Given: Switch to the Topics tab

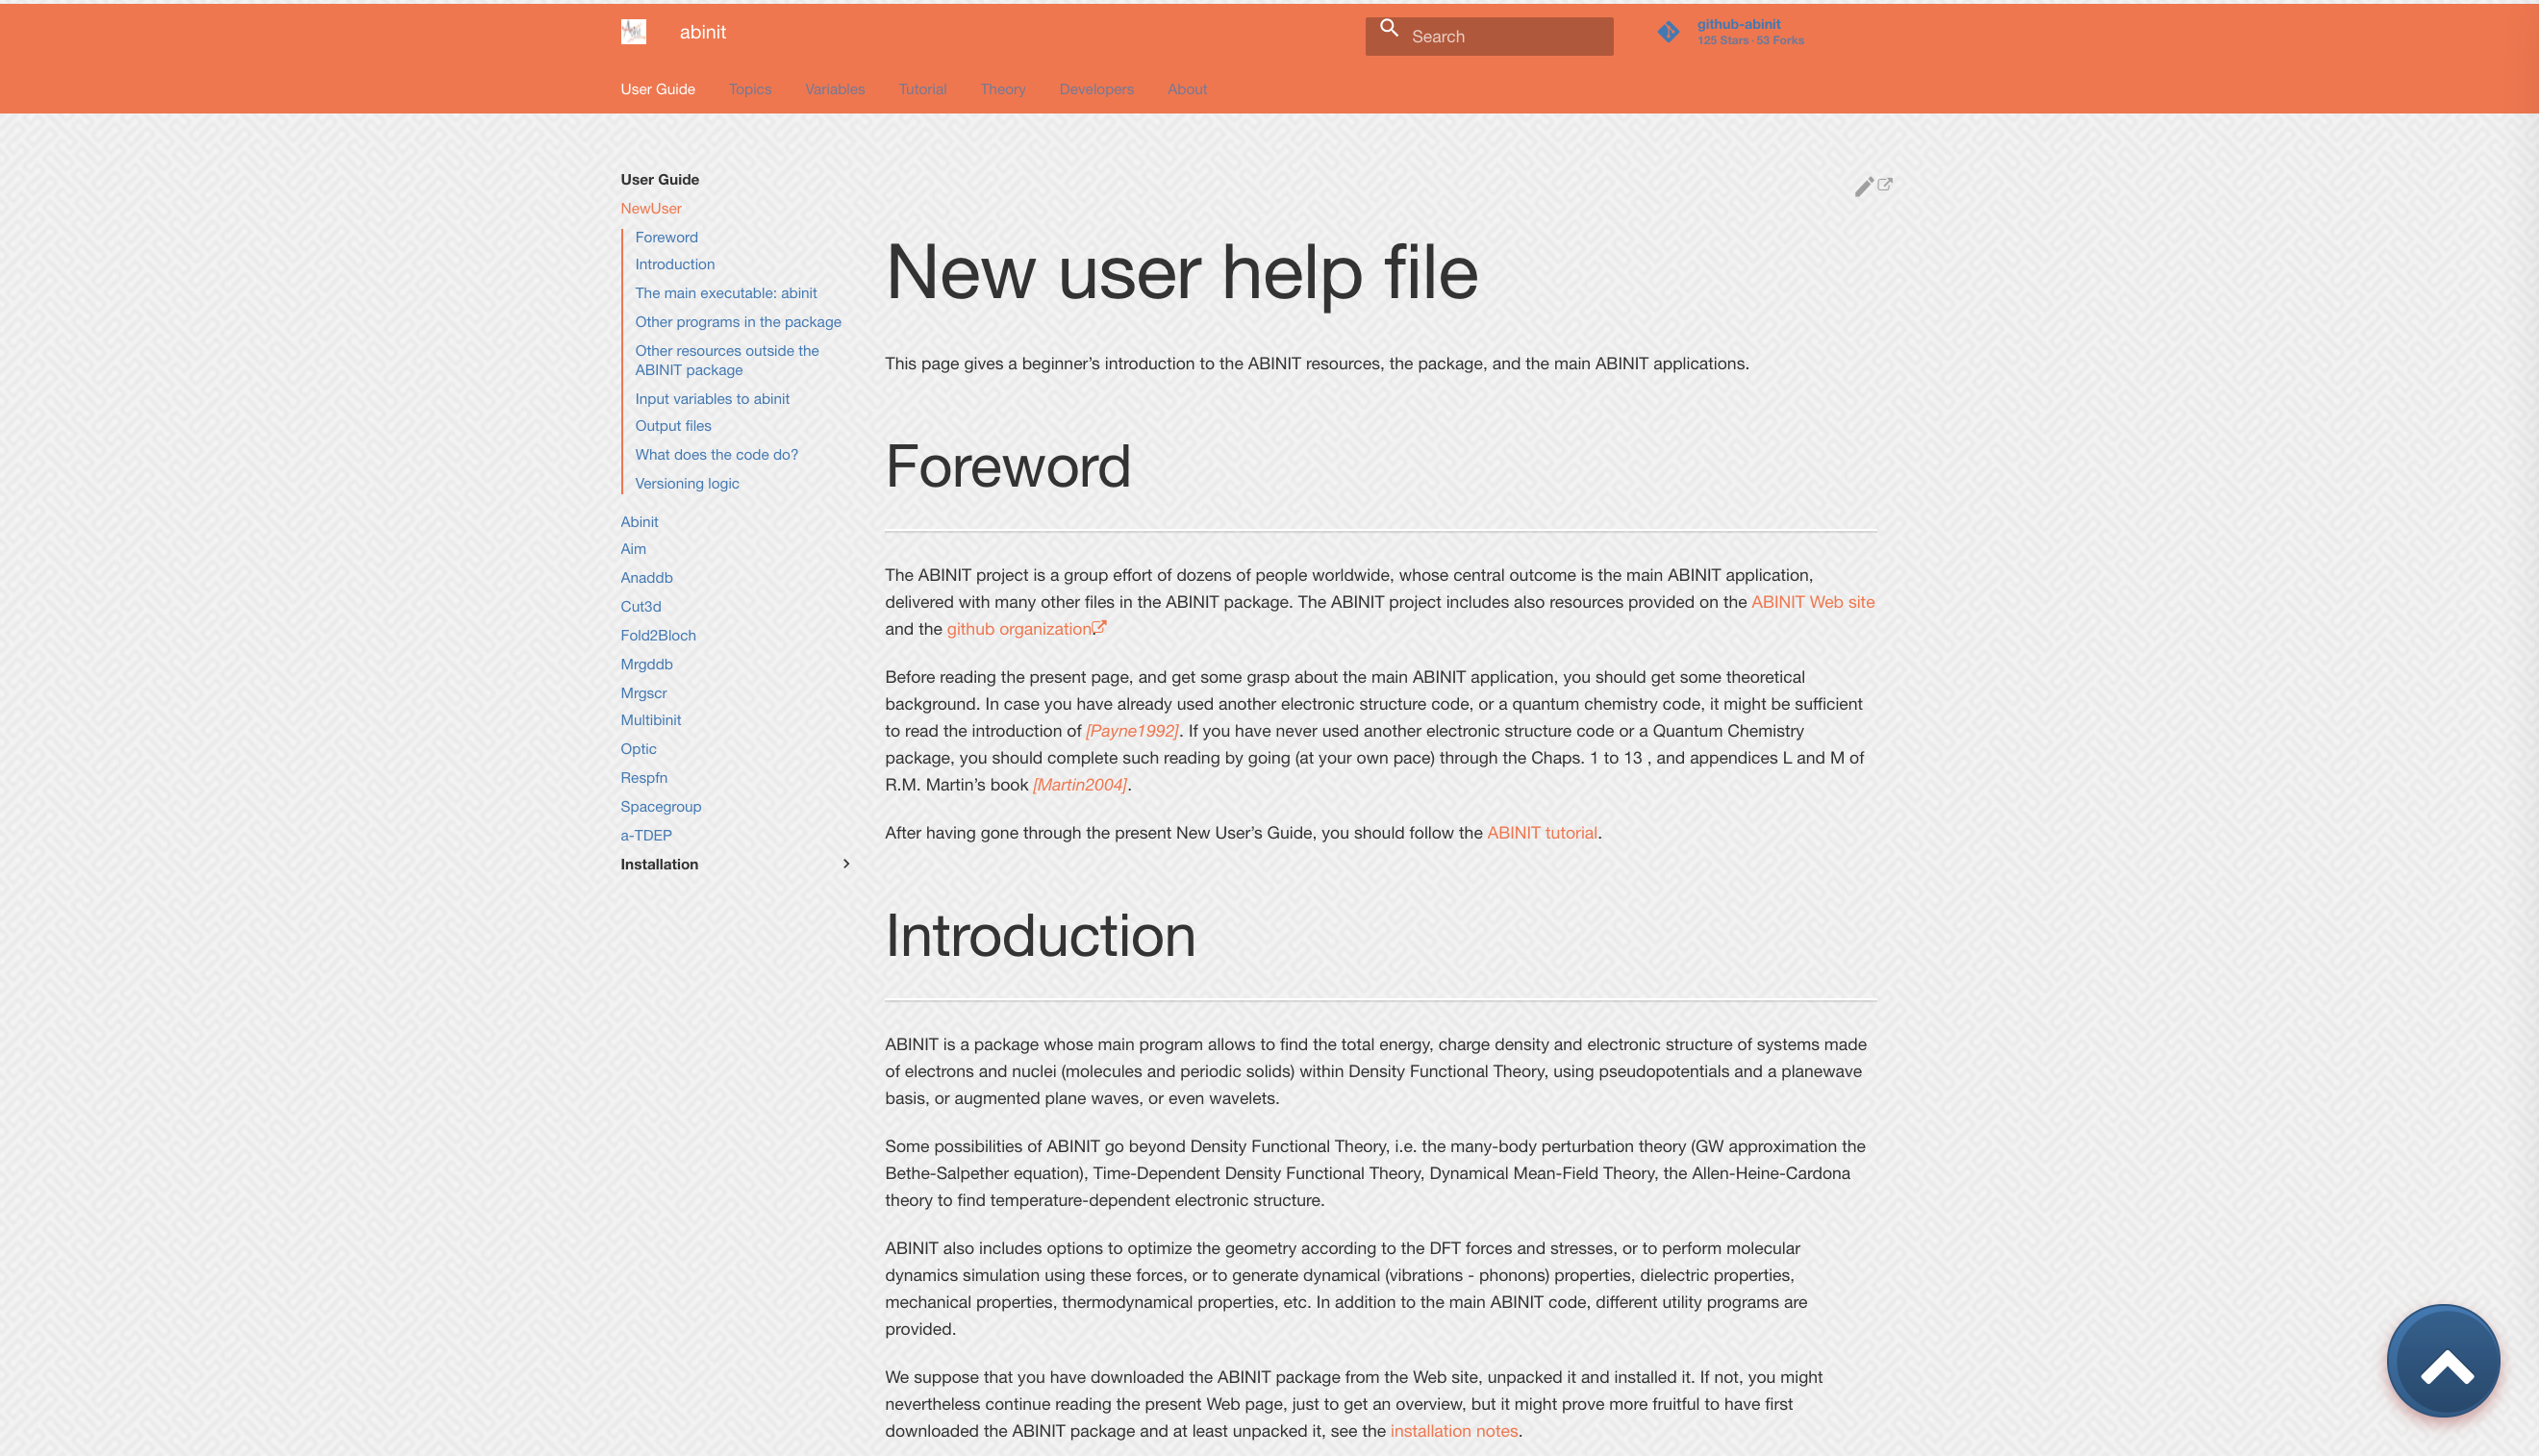Looking at the screenshot, I should coord(750,89).
